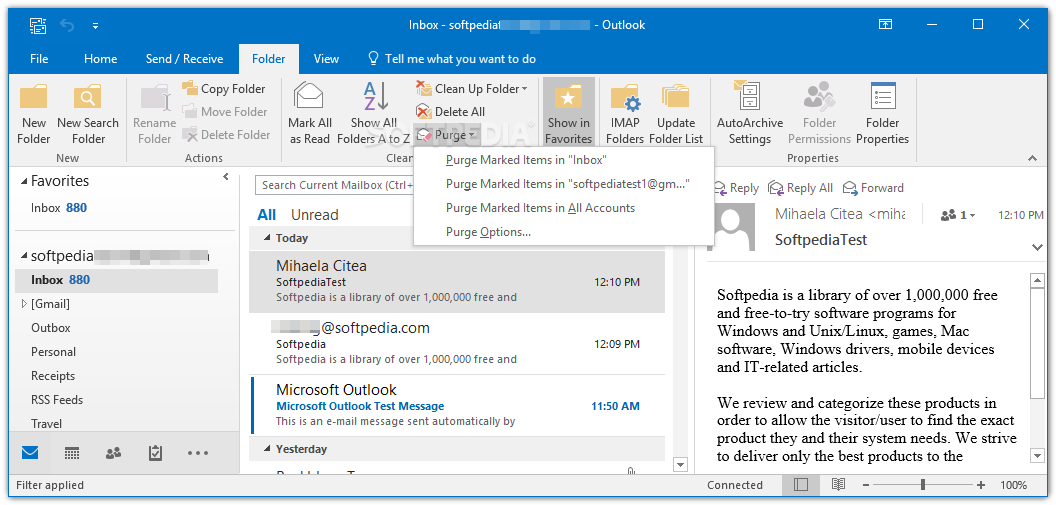1056x505 pixels.
Task: Collapse the Today message group
Action: tap(267, 238)
